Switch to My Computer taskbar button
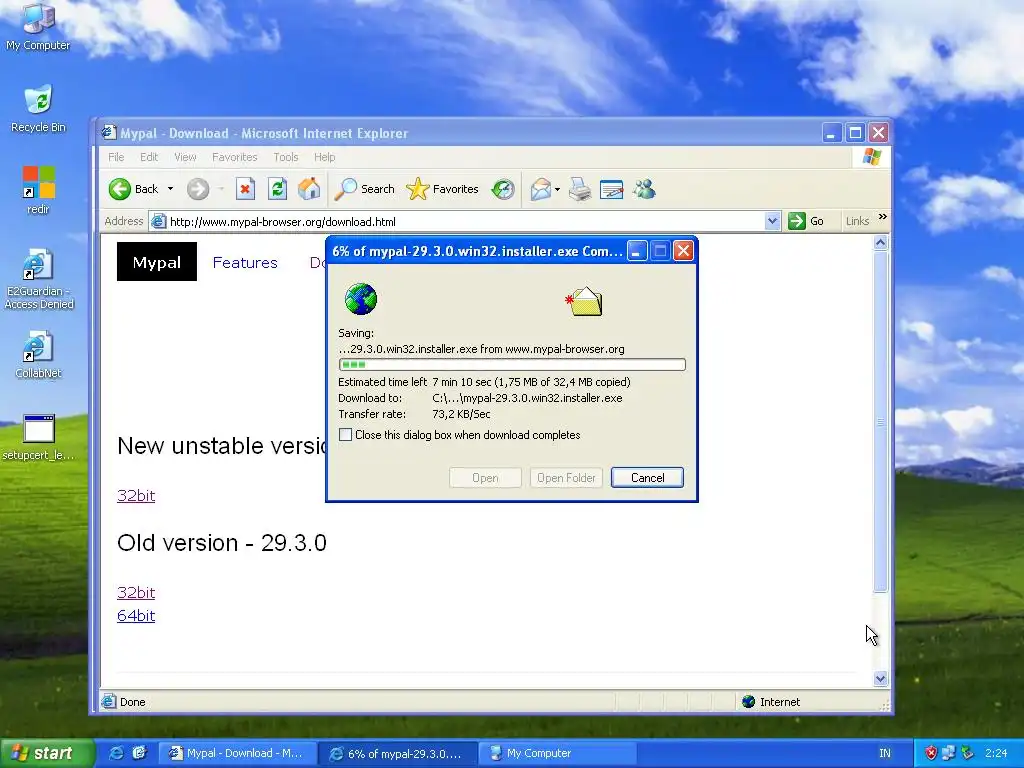This screenshot has height=768, width=1024. (557, 753)
